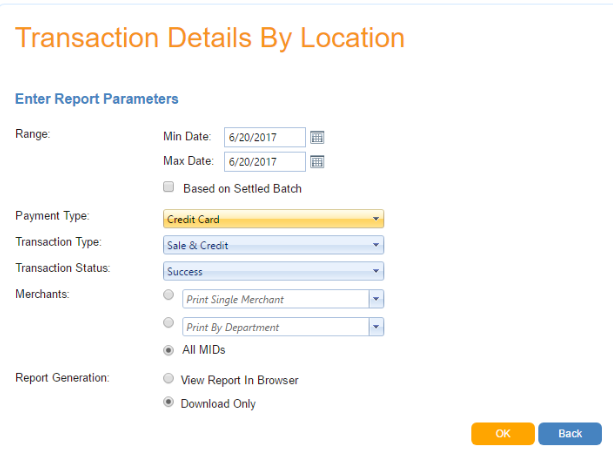
Task: Select View Report In Browser radio button
Action: 168,379
